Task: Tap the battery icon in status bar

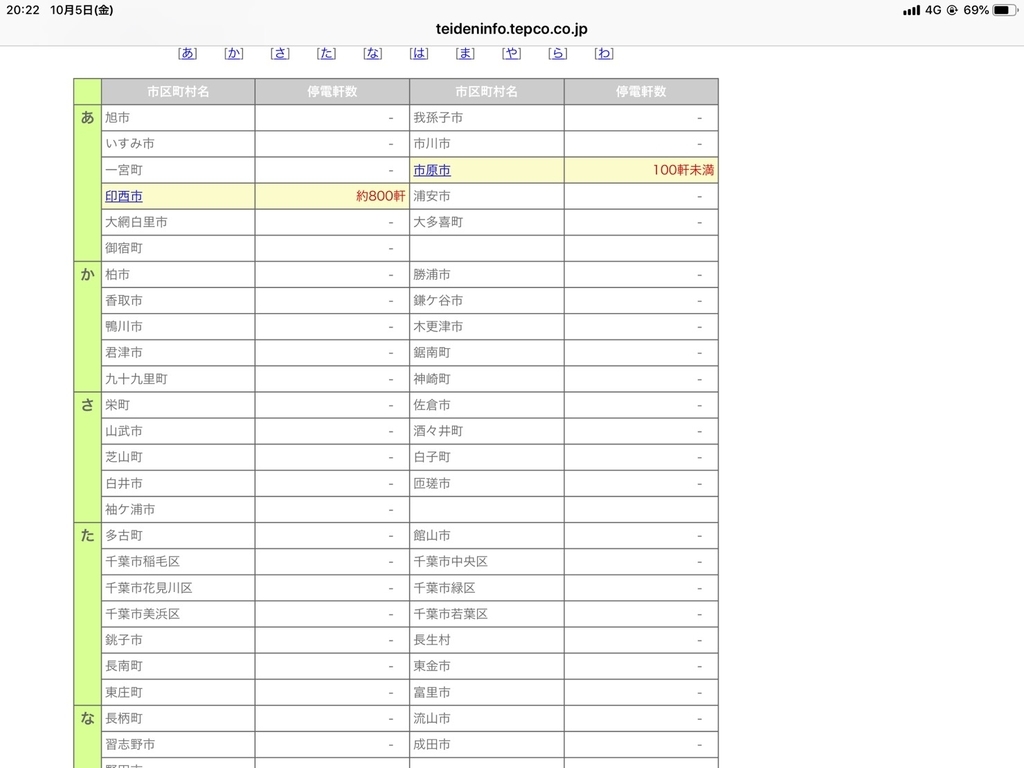Action: [1004, 10]
